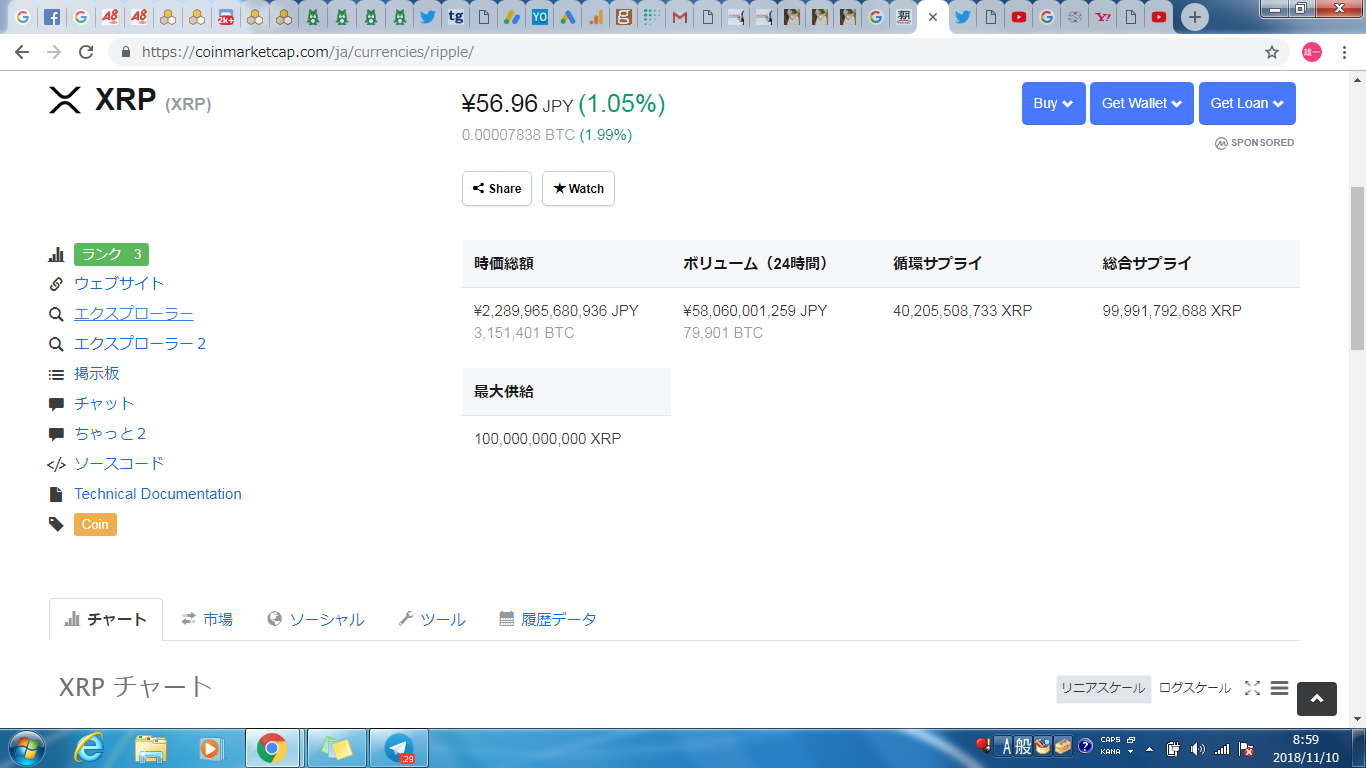Open the エクスプローラー link
The height and width of the screenshot is (768, 1366).
click(x=134, y=314)
